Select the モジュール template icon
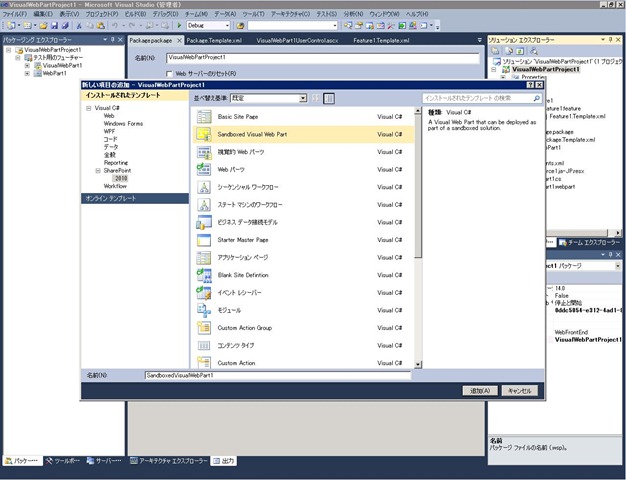Image resolution: width=626 pixels, height=480 pixels. pos(204,310)
